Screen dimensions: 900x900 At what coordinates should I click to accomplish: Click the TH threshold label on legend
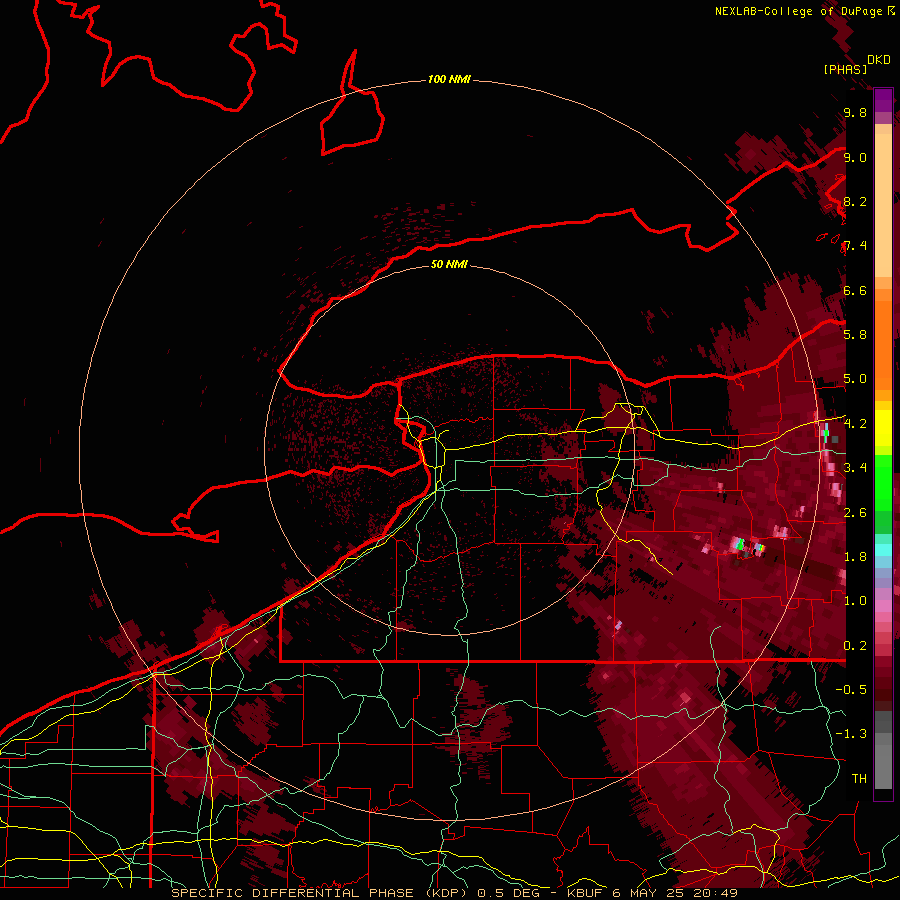[x=859, y=779]
